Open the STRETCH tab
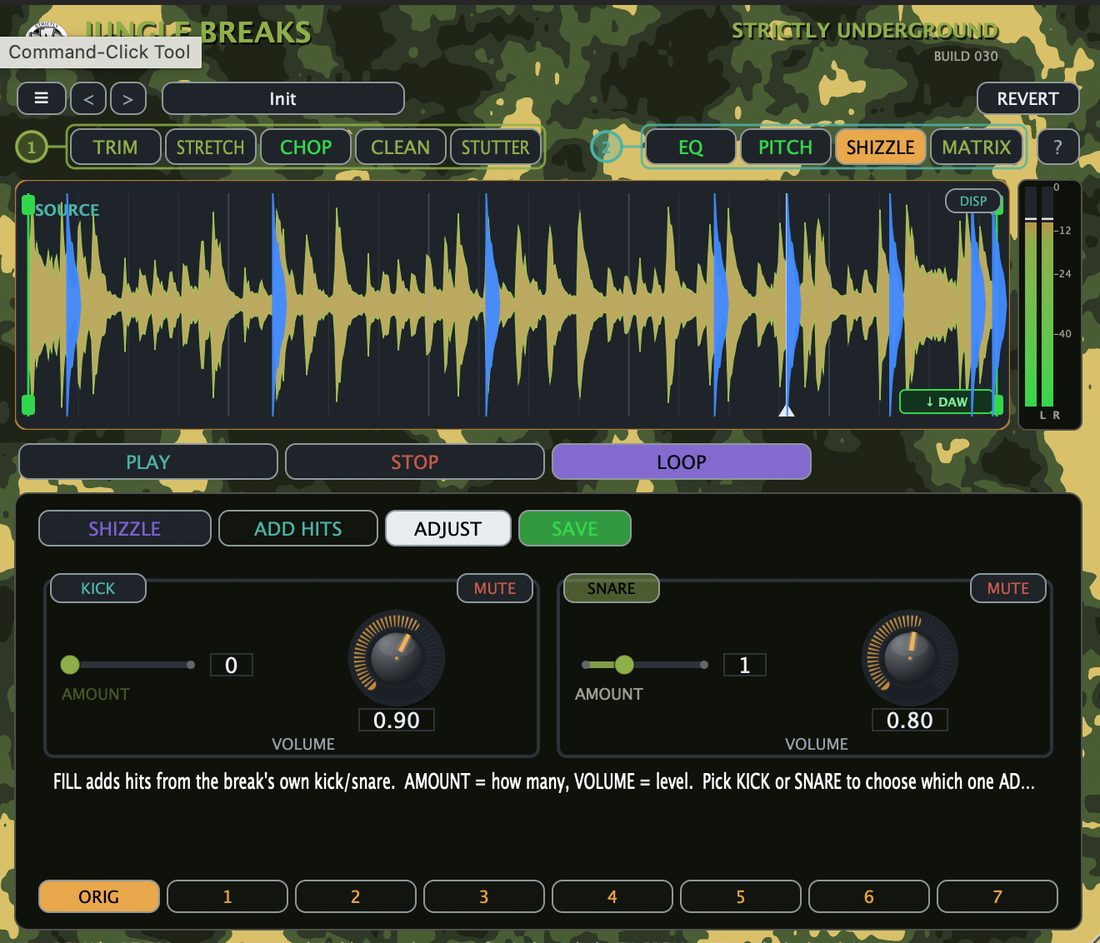The width and height of the screenshot is (1100, 943). point(210,147)
